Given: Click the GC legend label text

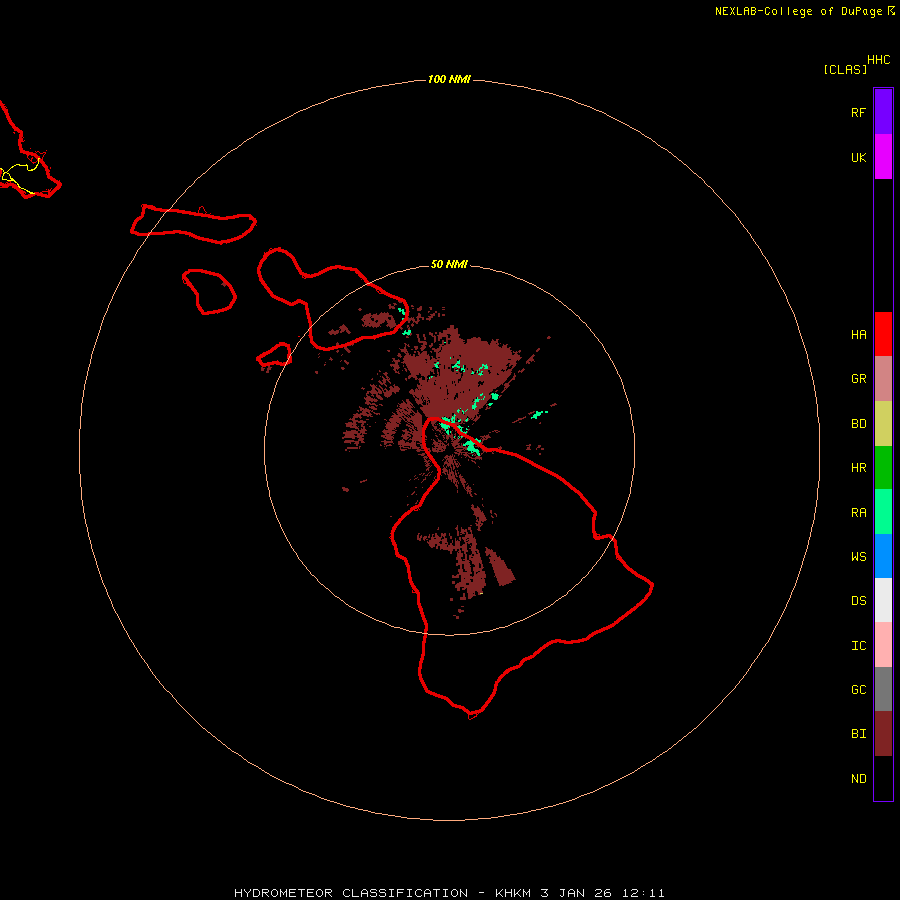Looking at the screenshot, I should (858, 689).
